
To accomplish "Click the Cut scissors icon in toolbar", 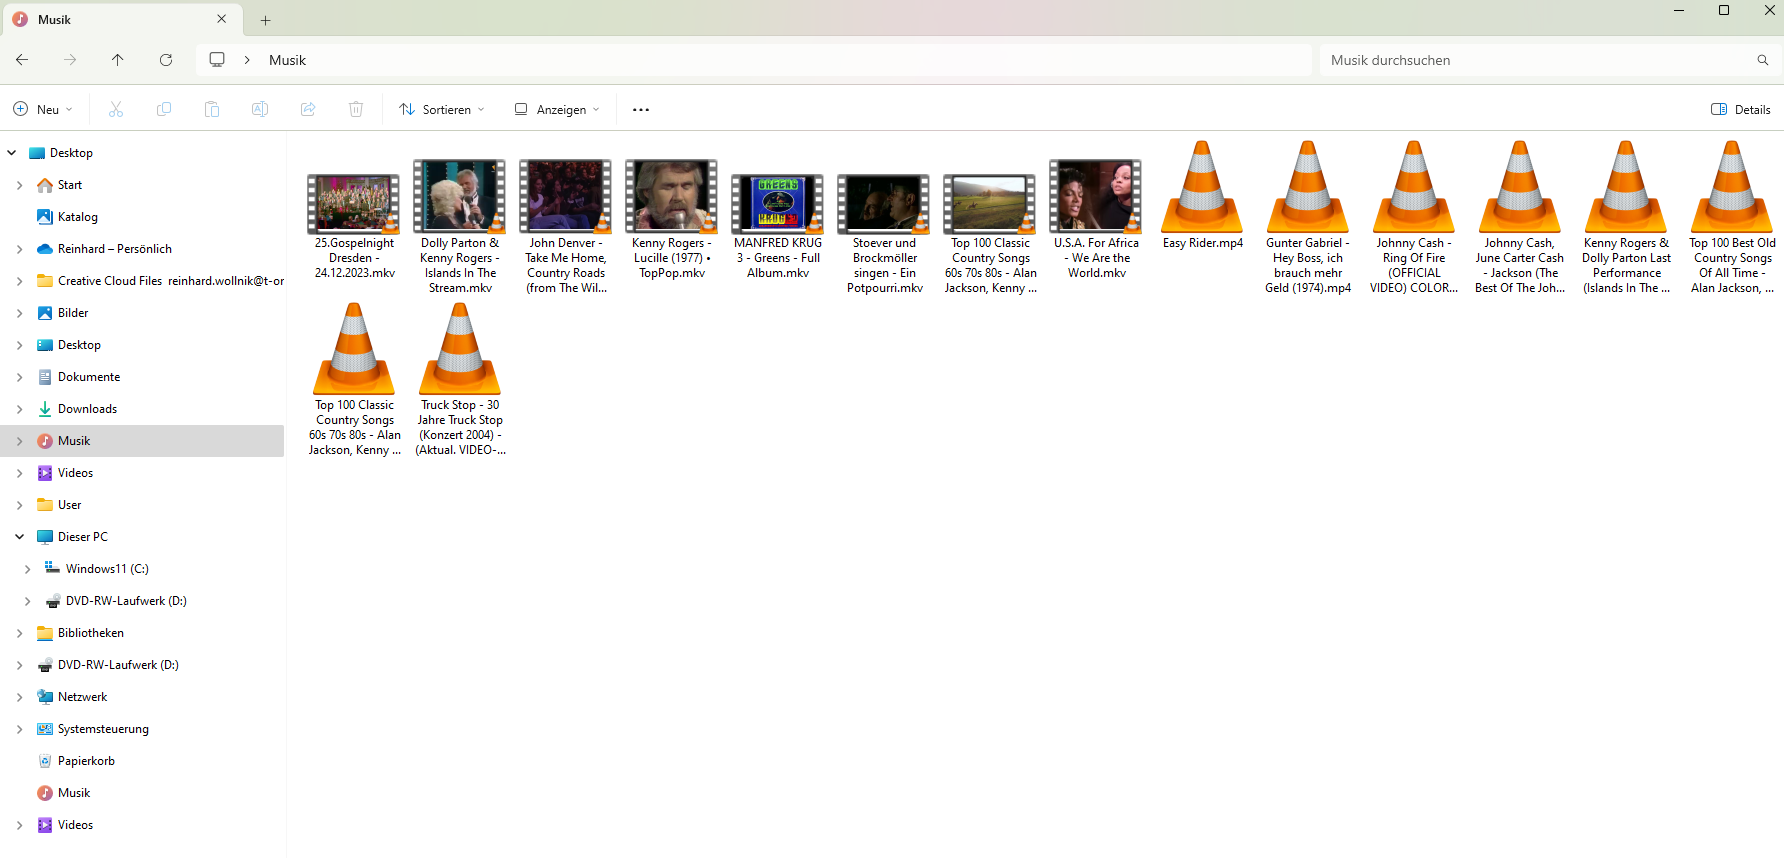I will (x=116, y=109).
